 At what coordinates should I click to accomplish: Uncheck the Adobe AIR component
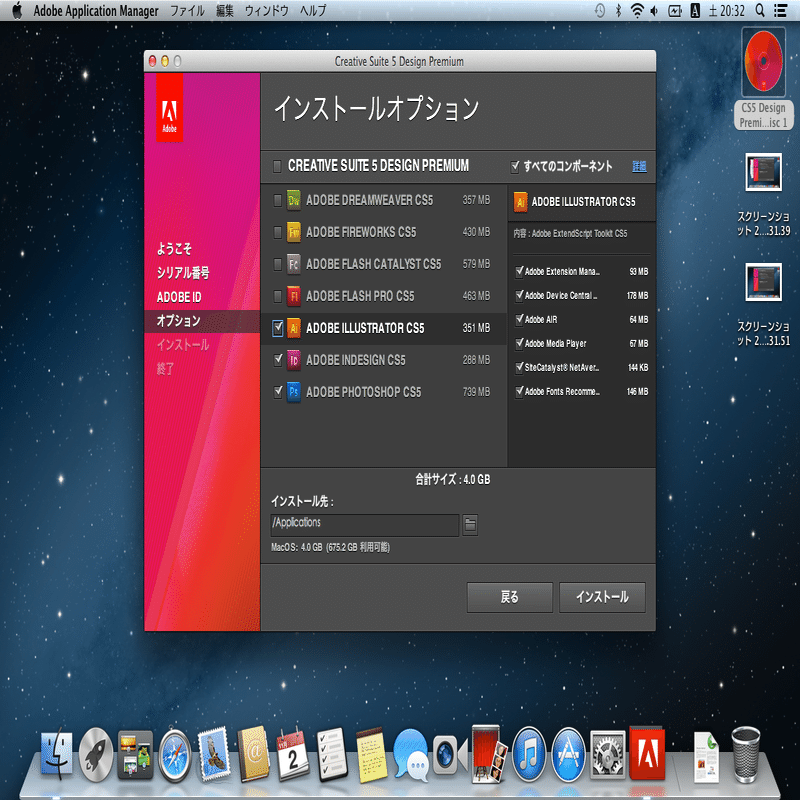tap(519, 319)
